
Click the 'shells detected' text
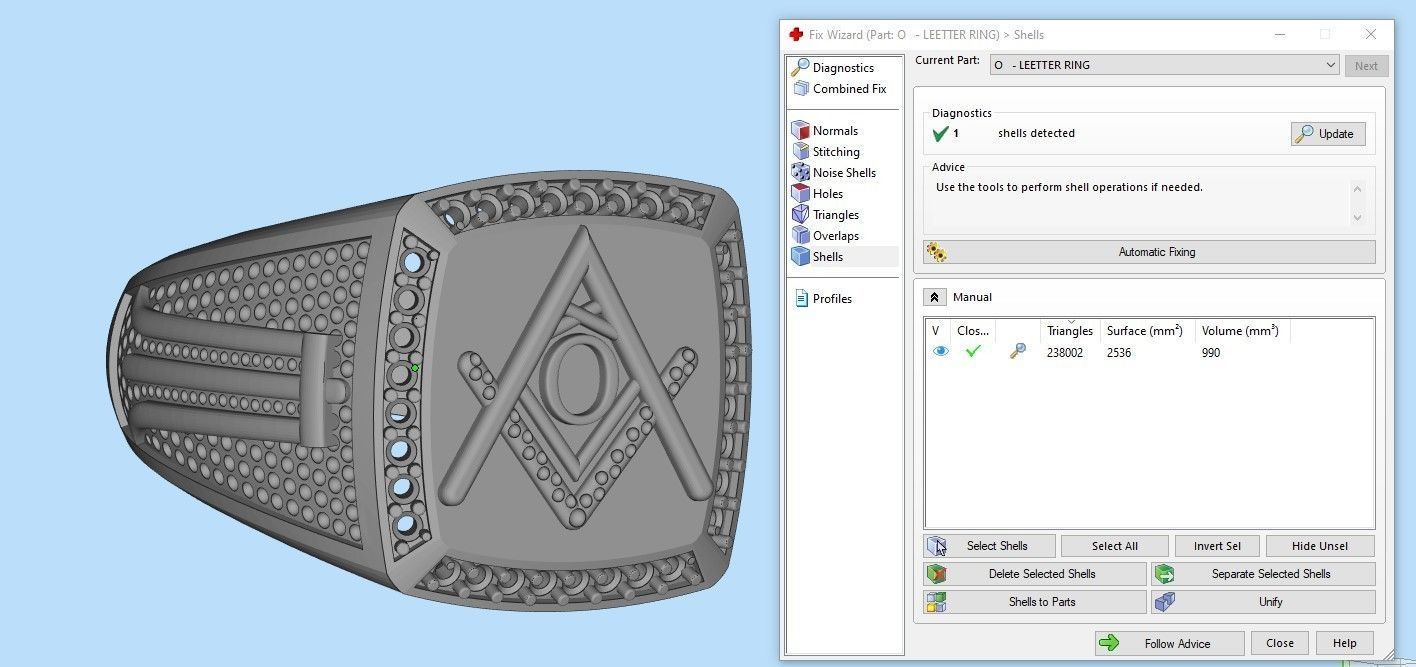(x=1036, y=133)
